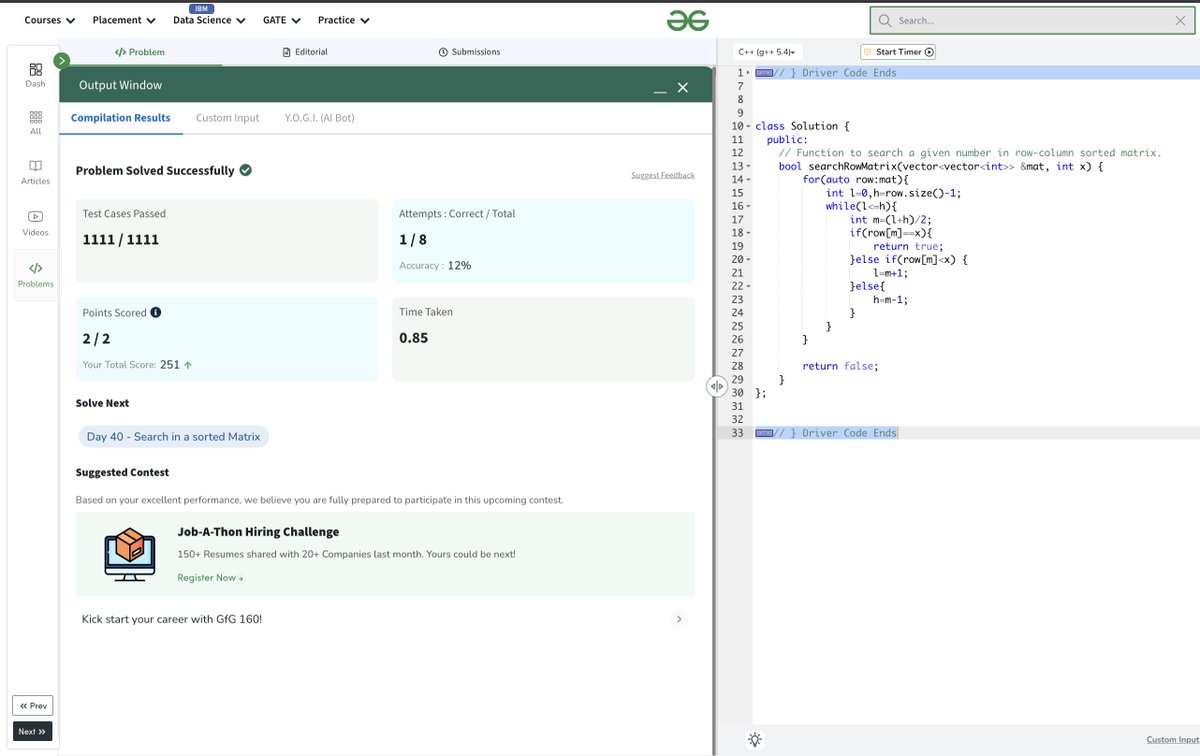Screen dimensions: 1200x756
Task: Collapse sidebar with green arrow button
Action: click(62, 61)
